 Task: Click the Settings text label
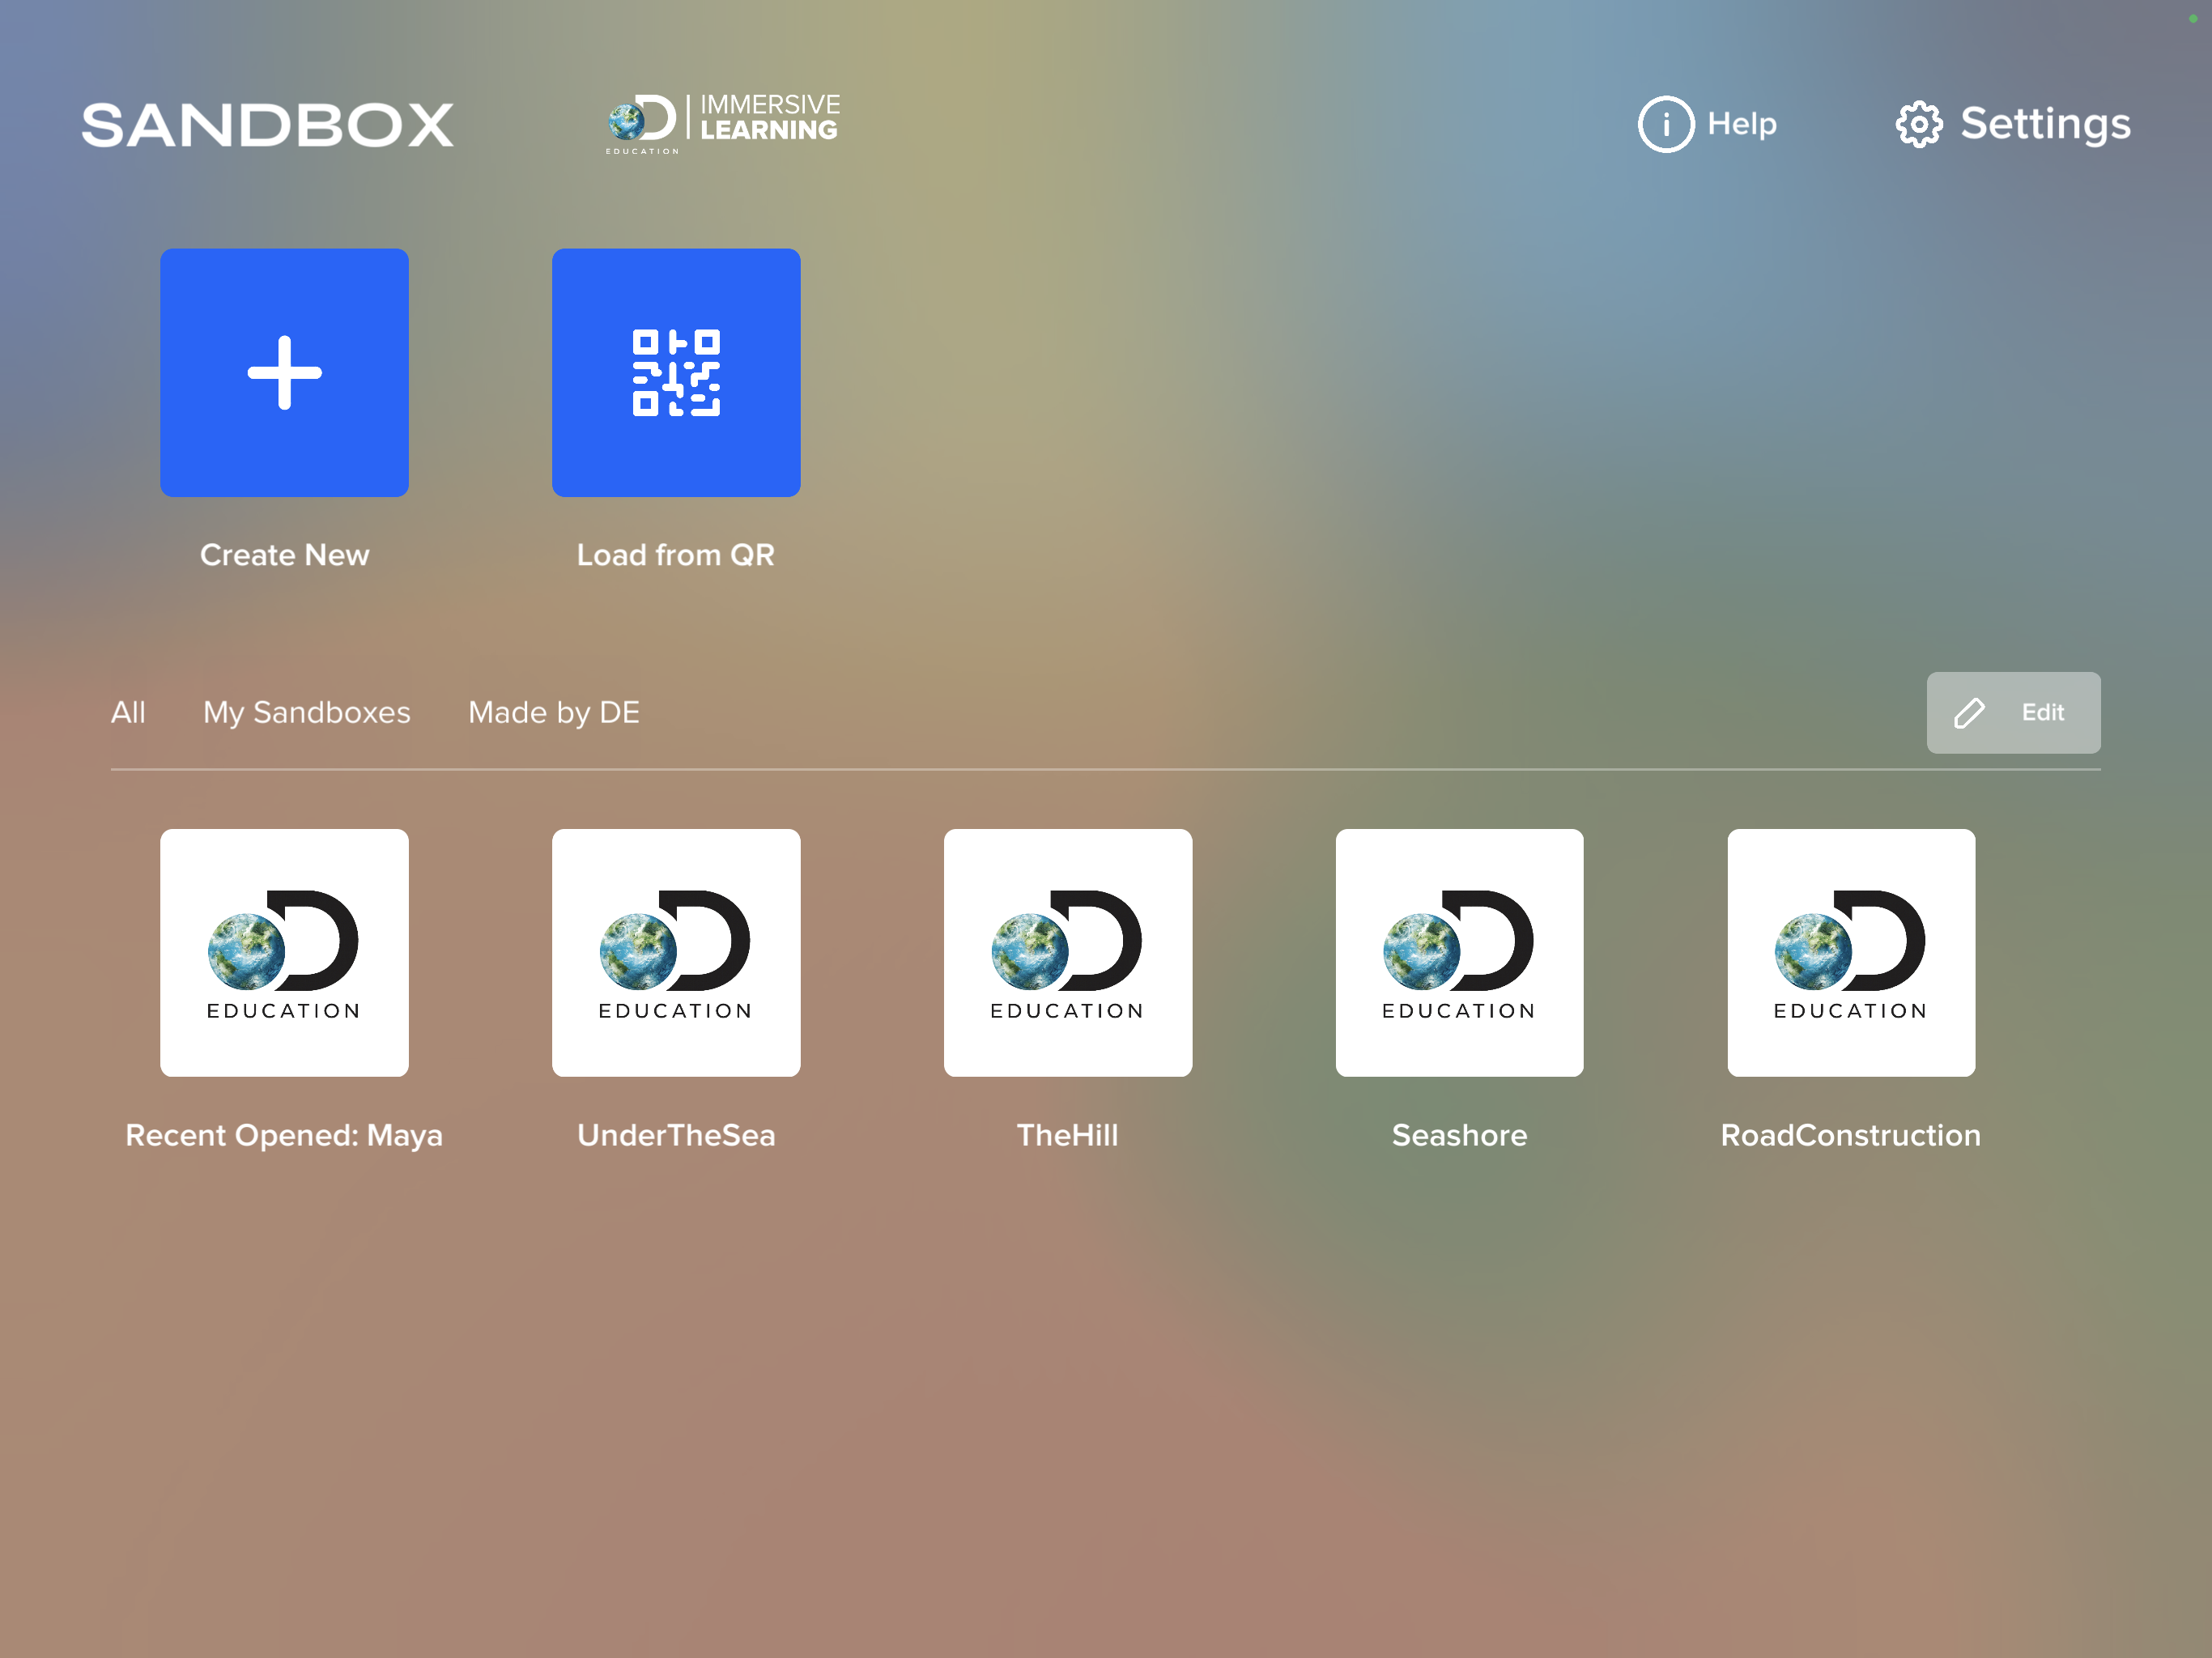pyautogui.click(x=2044, y=123)
